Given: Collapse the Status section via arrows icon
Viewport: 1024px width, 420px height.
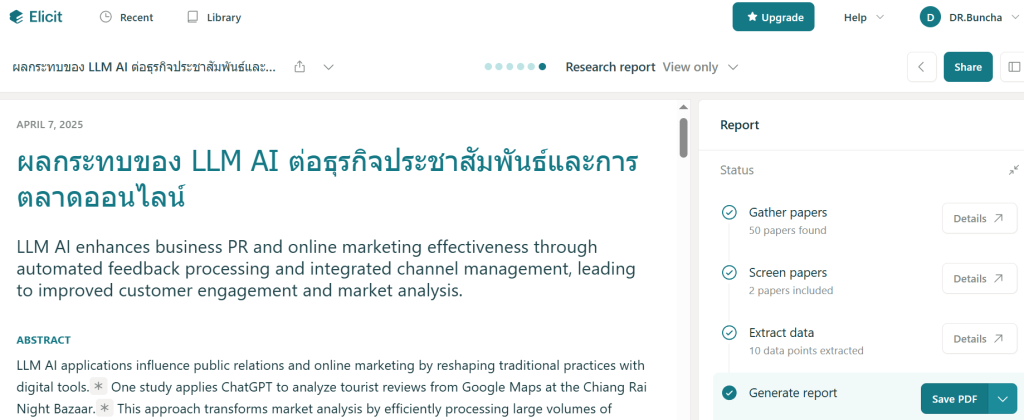Looking at the screenshot, I should (1013, 170).
